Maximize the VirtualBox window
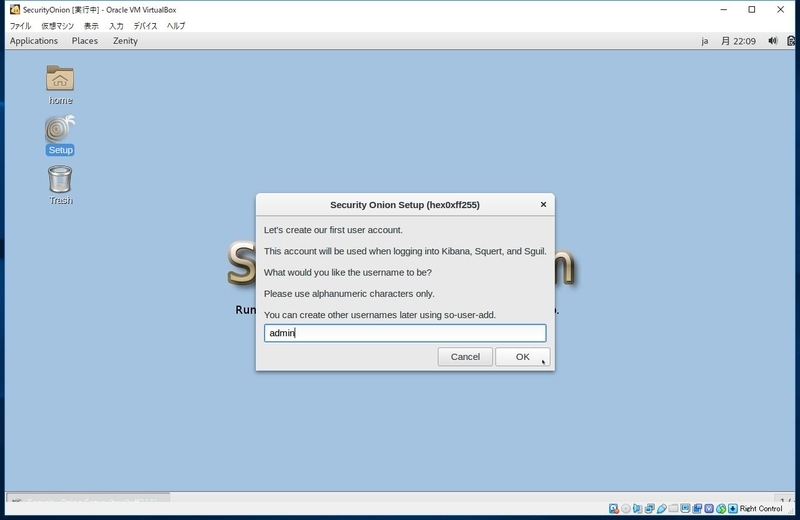Image resolution: width=800 pixels, height=520 pixels. (x=752, y=9)
